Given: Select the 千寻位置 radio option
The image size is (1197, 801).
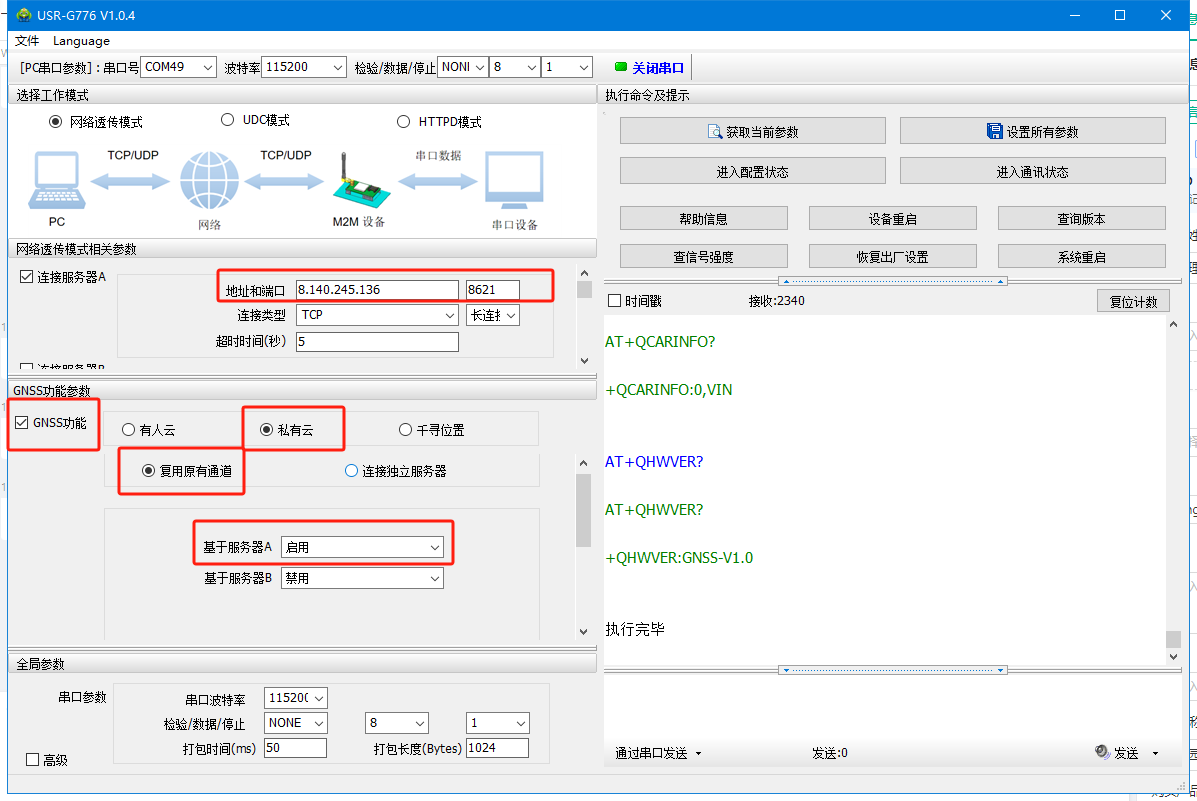Looking at the screenshot, I should 405,430.
